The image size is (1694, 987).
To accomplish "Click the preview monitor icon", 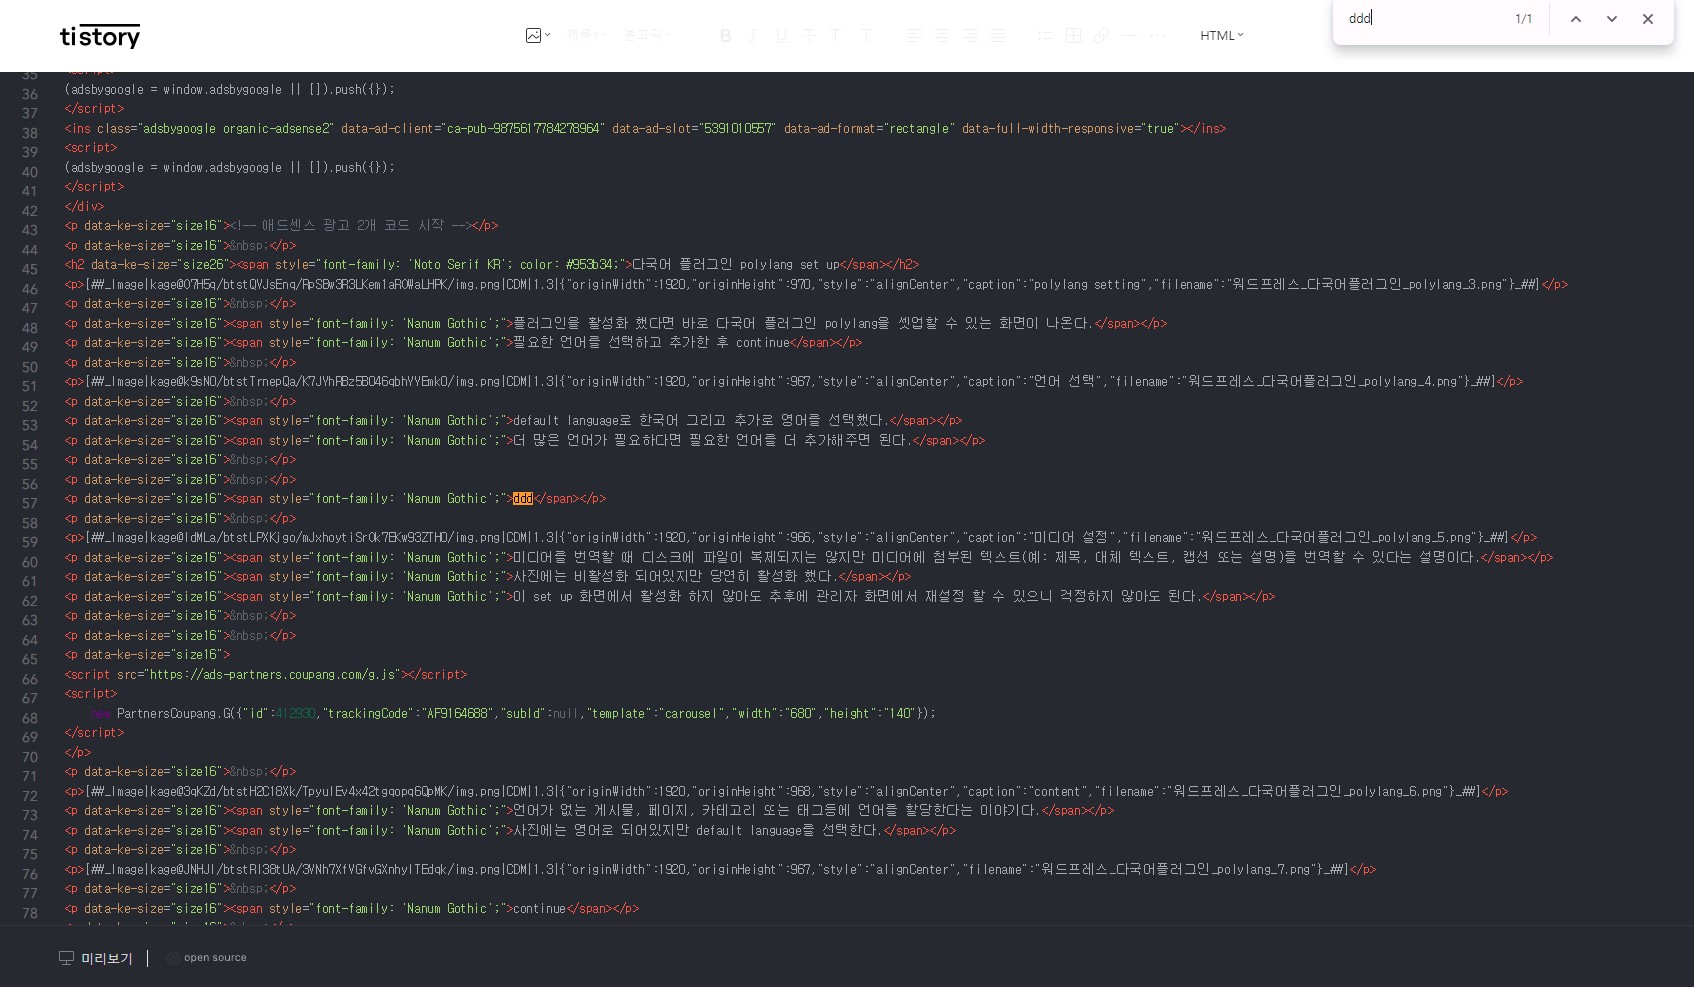I will [x=67, y=958].
